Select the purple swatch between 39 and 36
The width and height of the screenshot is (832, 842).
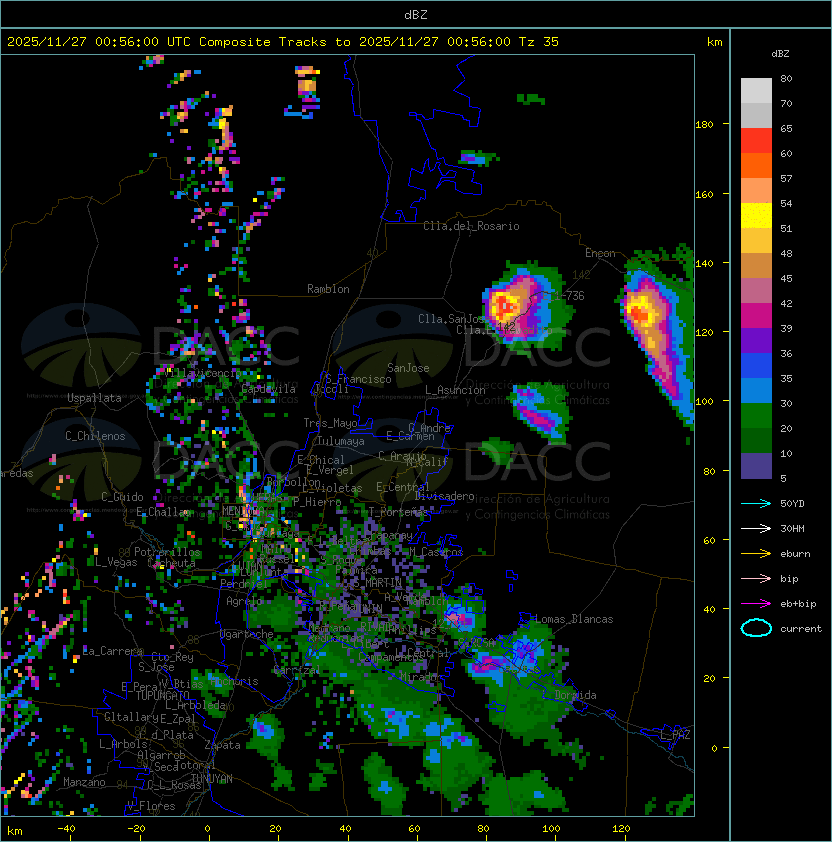[756, 340]
